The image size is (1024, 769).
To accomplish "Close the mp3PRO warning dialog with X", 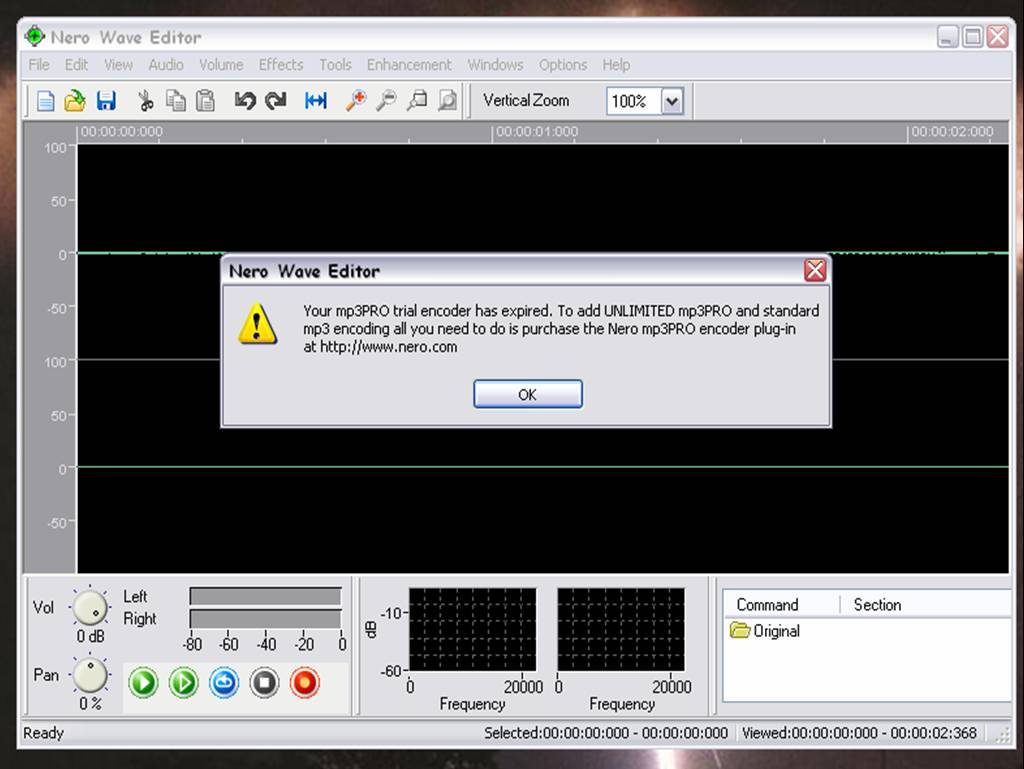I will point(815,270).
